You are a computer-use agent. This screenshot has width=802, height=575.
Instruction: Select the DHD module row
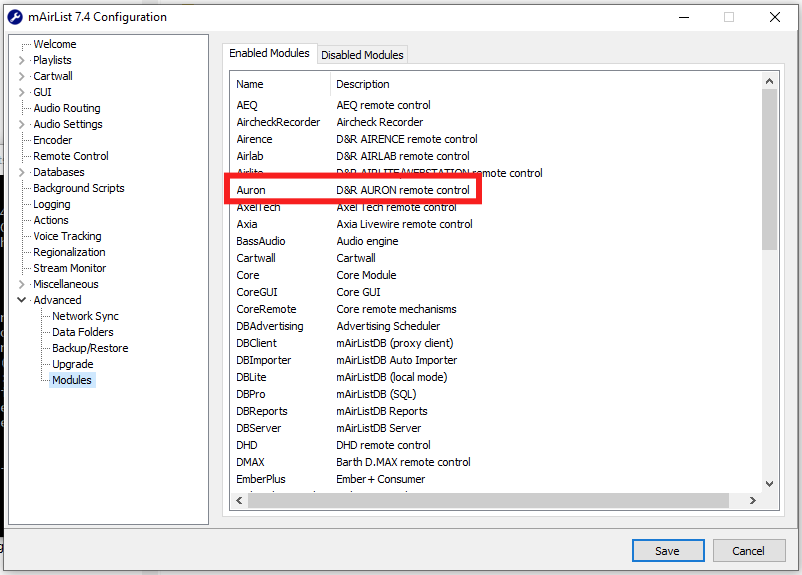496,445
